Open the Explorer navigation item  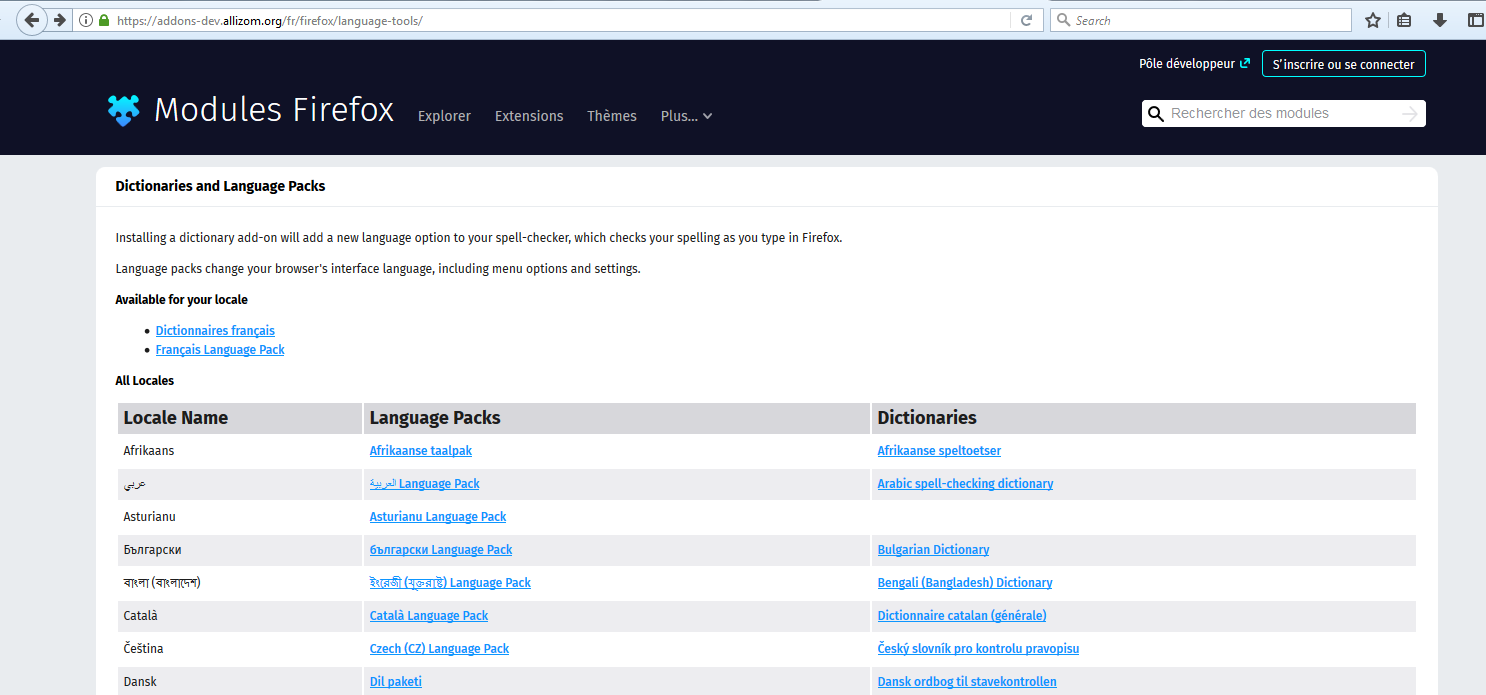[444, 116]
